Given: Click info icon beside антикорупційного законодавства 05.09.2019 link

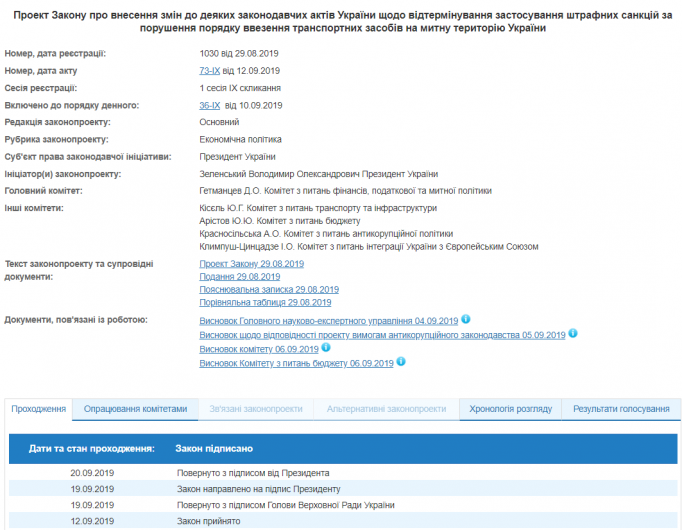Looking at the screenshot, I should pos(574,334).
